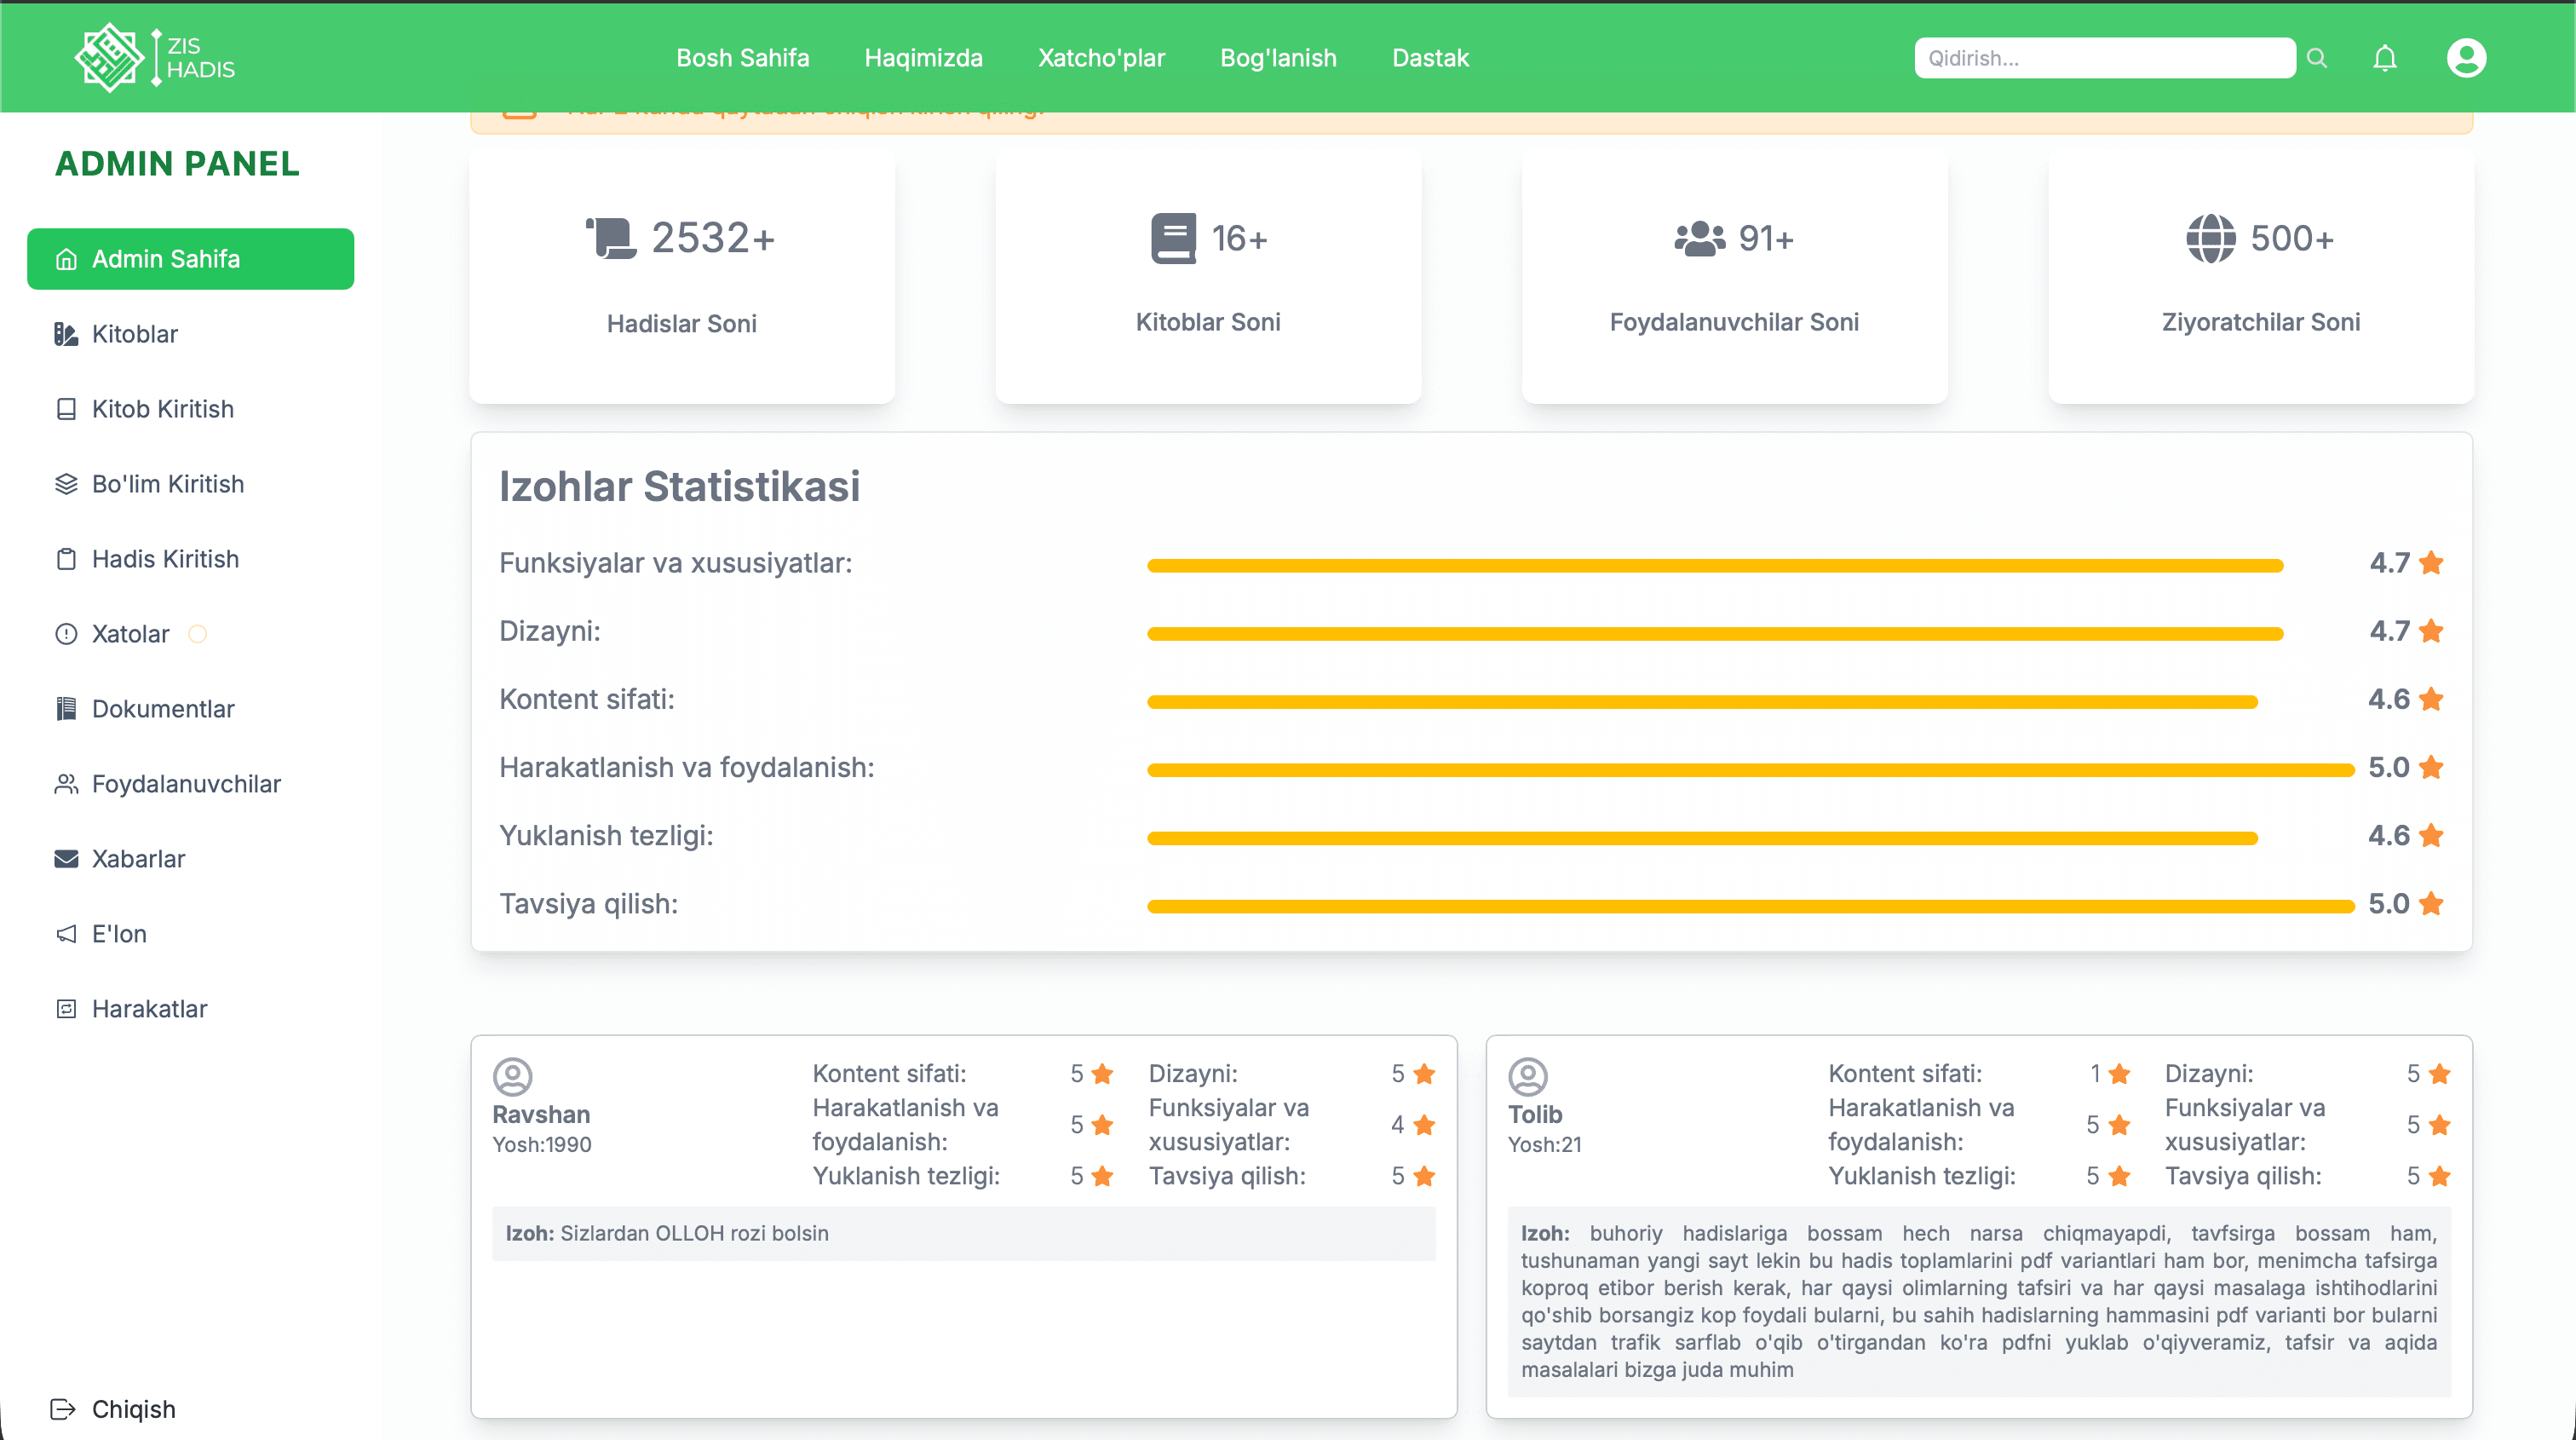This screenshot has height=1440, width=2576.
Task: Open notifications via the bell icon
Action: 2386,57
